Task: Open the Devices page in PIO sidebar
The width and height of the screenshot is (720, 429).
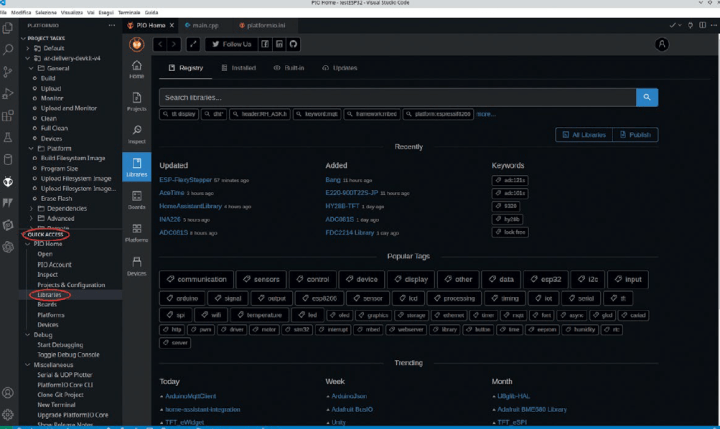Action: [137, 268]
